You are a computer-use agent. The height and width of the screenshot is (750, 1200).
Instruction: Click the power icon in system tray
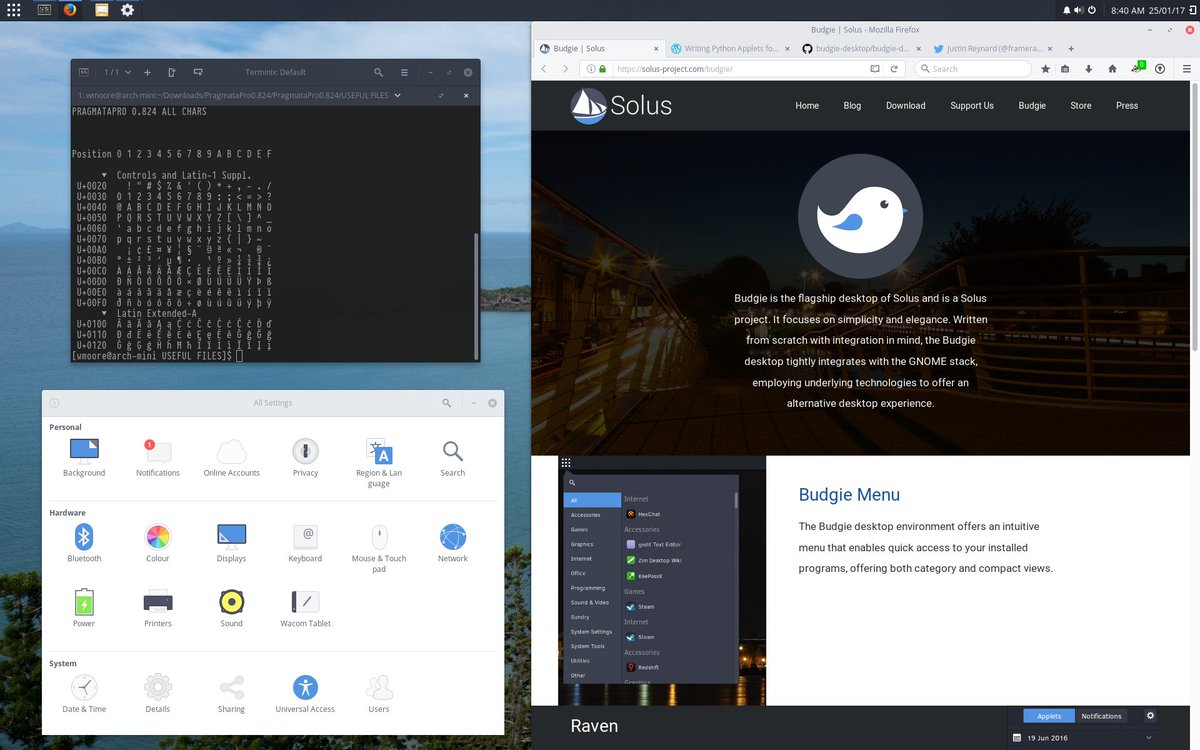[1091, 10]
